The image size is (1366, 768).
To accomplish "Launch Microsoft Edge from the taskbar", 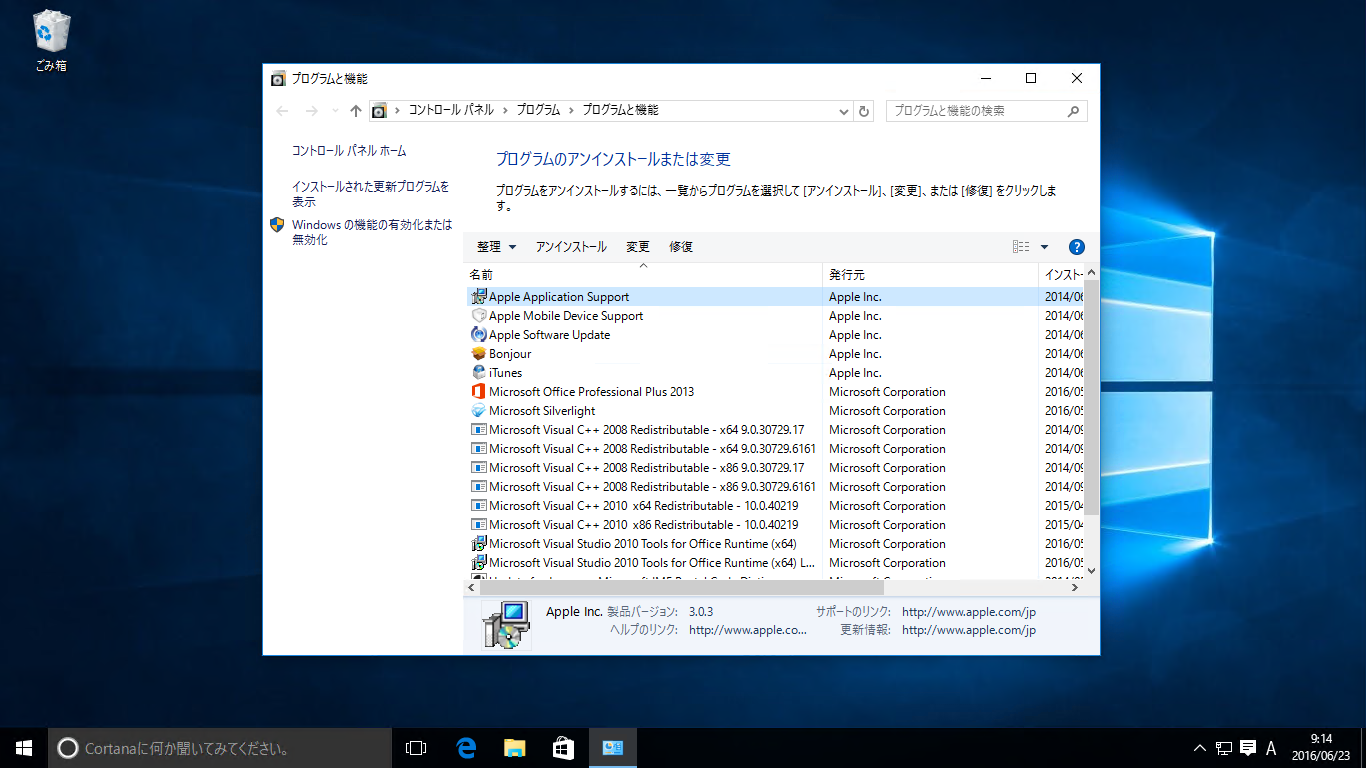I will (465, 747).
